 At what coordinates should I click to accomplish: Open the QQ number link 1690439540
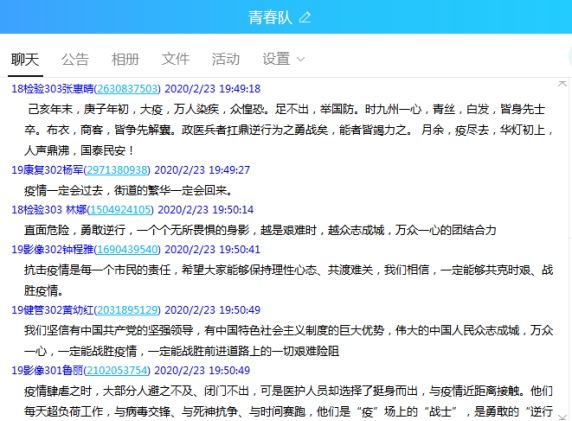click(127, 250)
